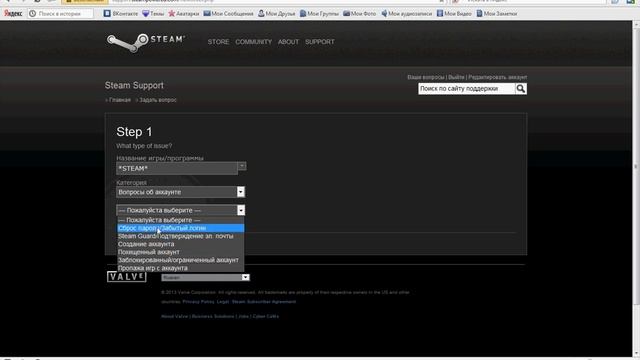Image resolution: width=640 pixels, height=360 pixels.
Task: Open the Мои Заметки bookmark
Action: point(496,13)
